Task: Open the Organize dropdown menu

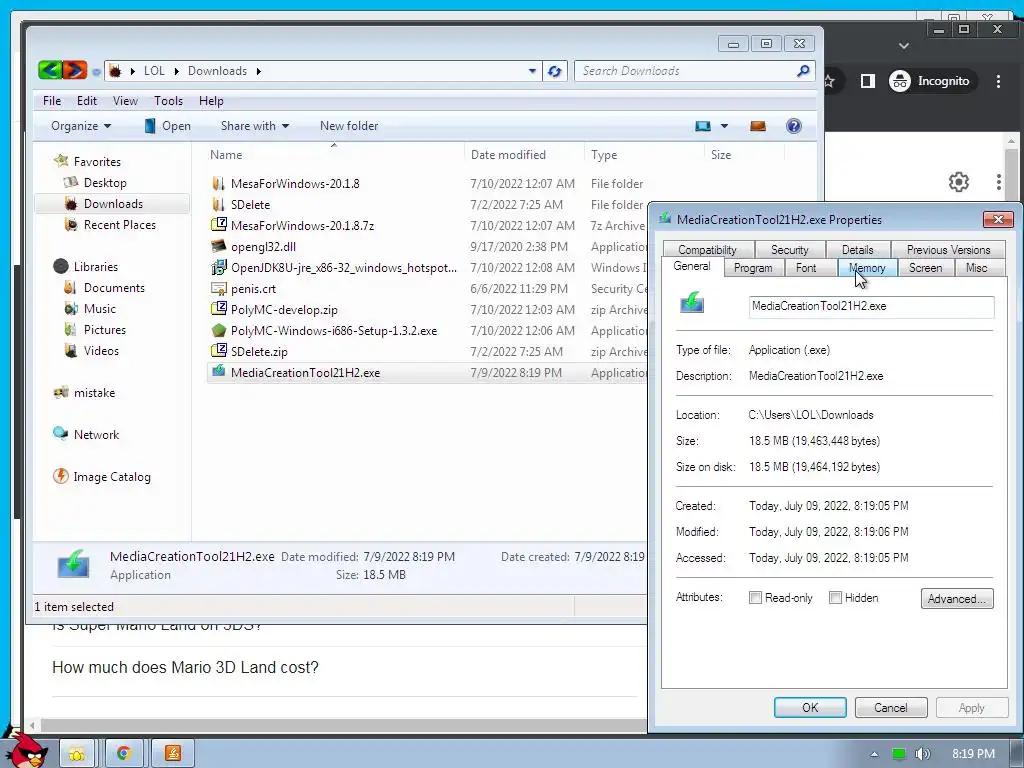Action: 81,126
